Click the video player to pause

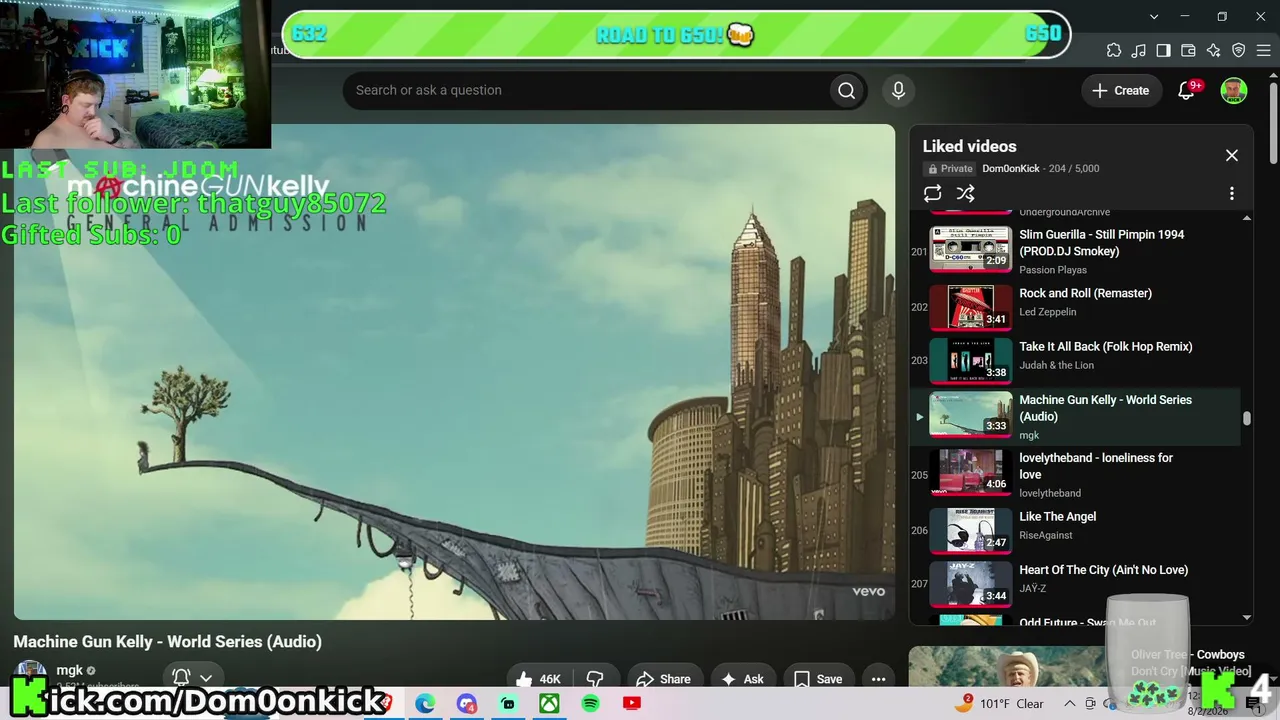coord(454,372)
